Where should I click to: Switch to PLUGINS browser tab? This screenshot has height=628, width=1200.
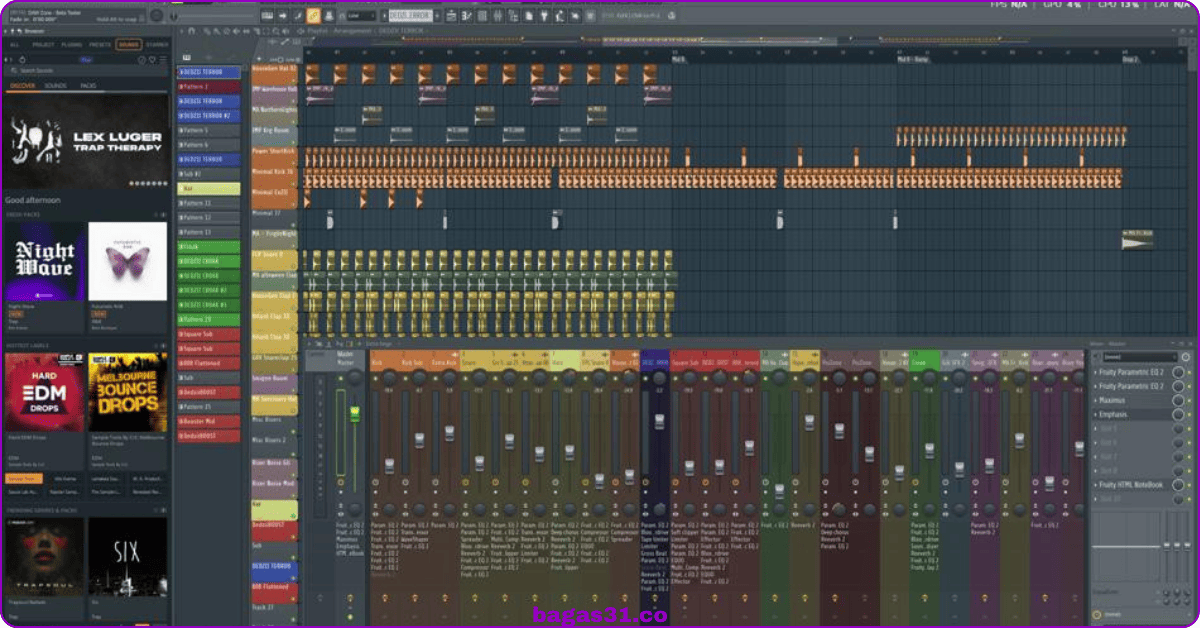pos(72,45)
